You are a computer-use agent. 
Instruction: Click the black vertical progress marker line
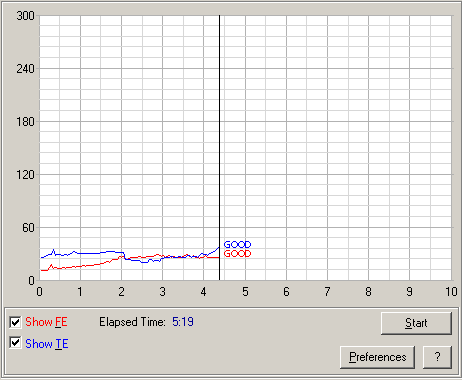click(x=219, y=147)
